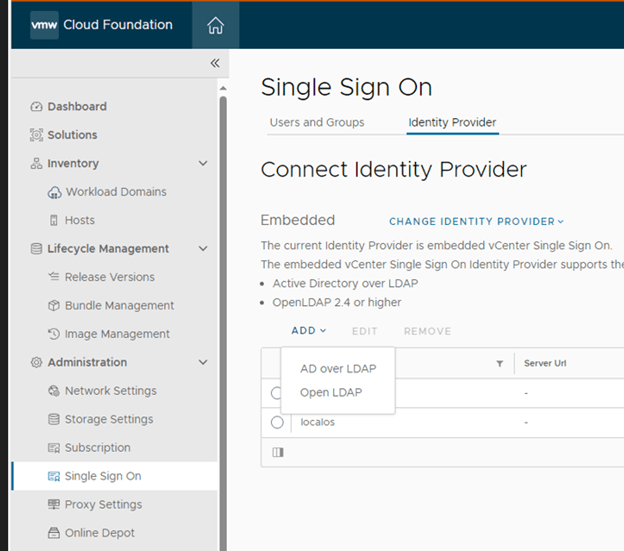Open Network Settings page
624x551 pixels.
click(x=110, y=391)
